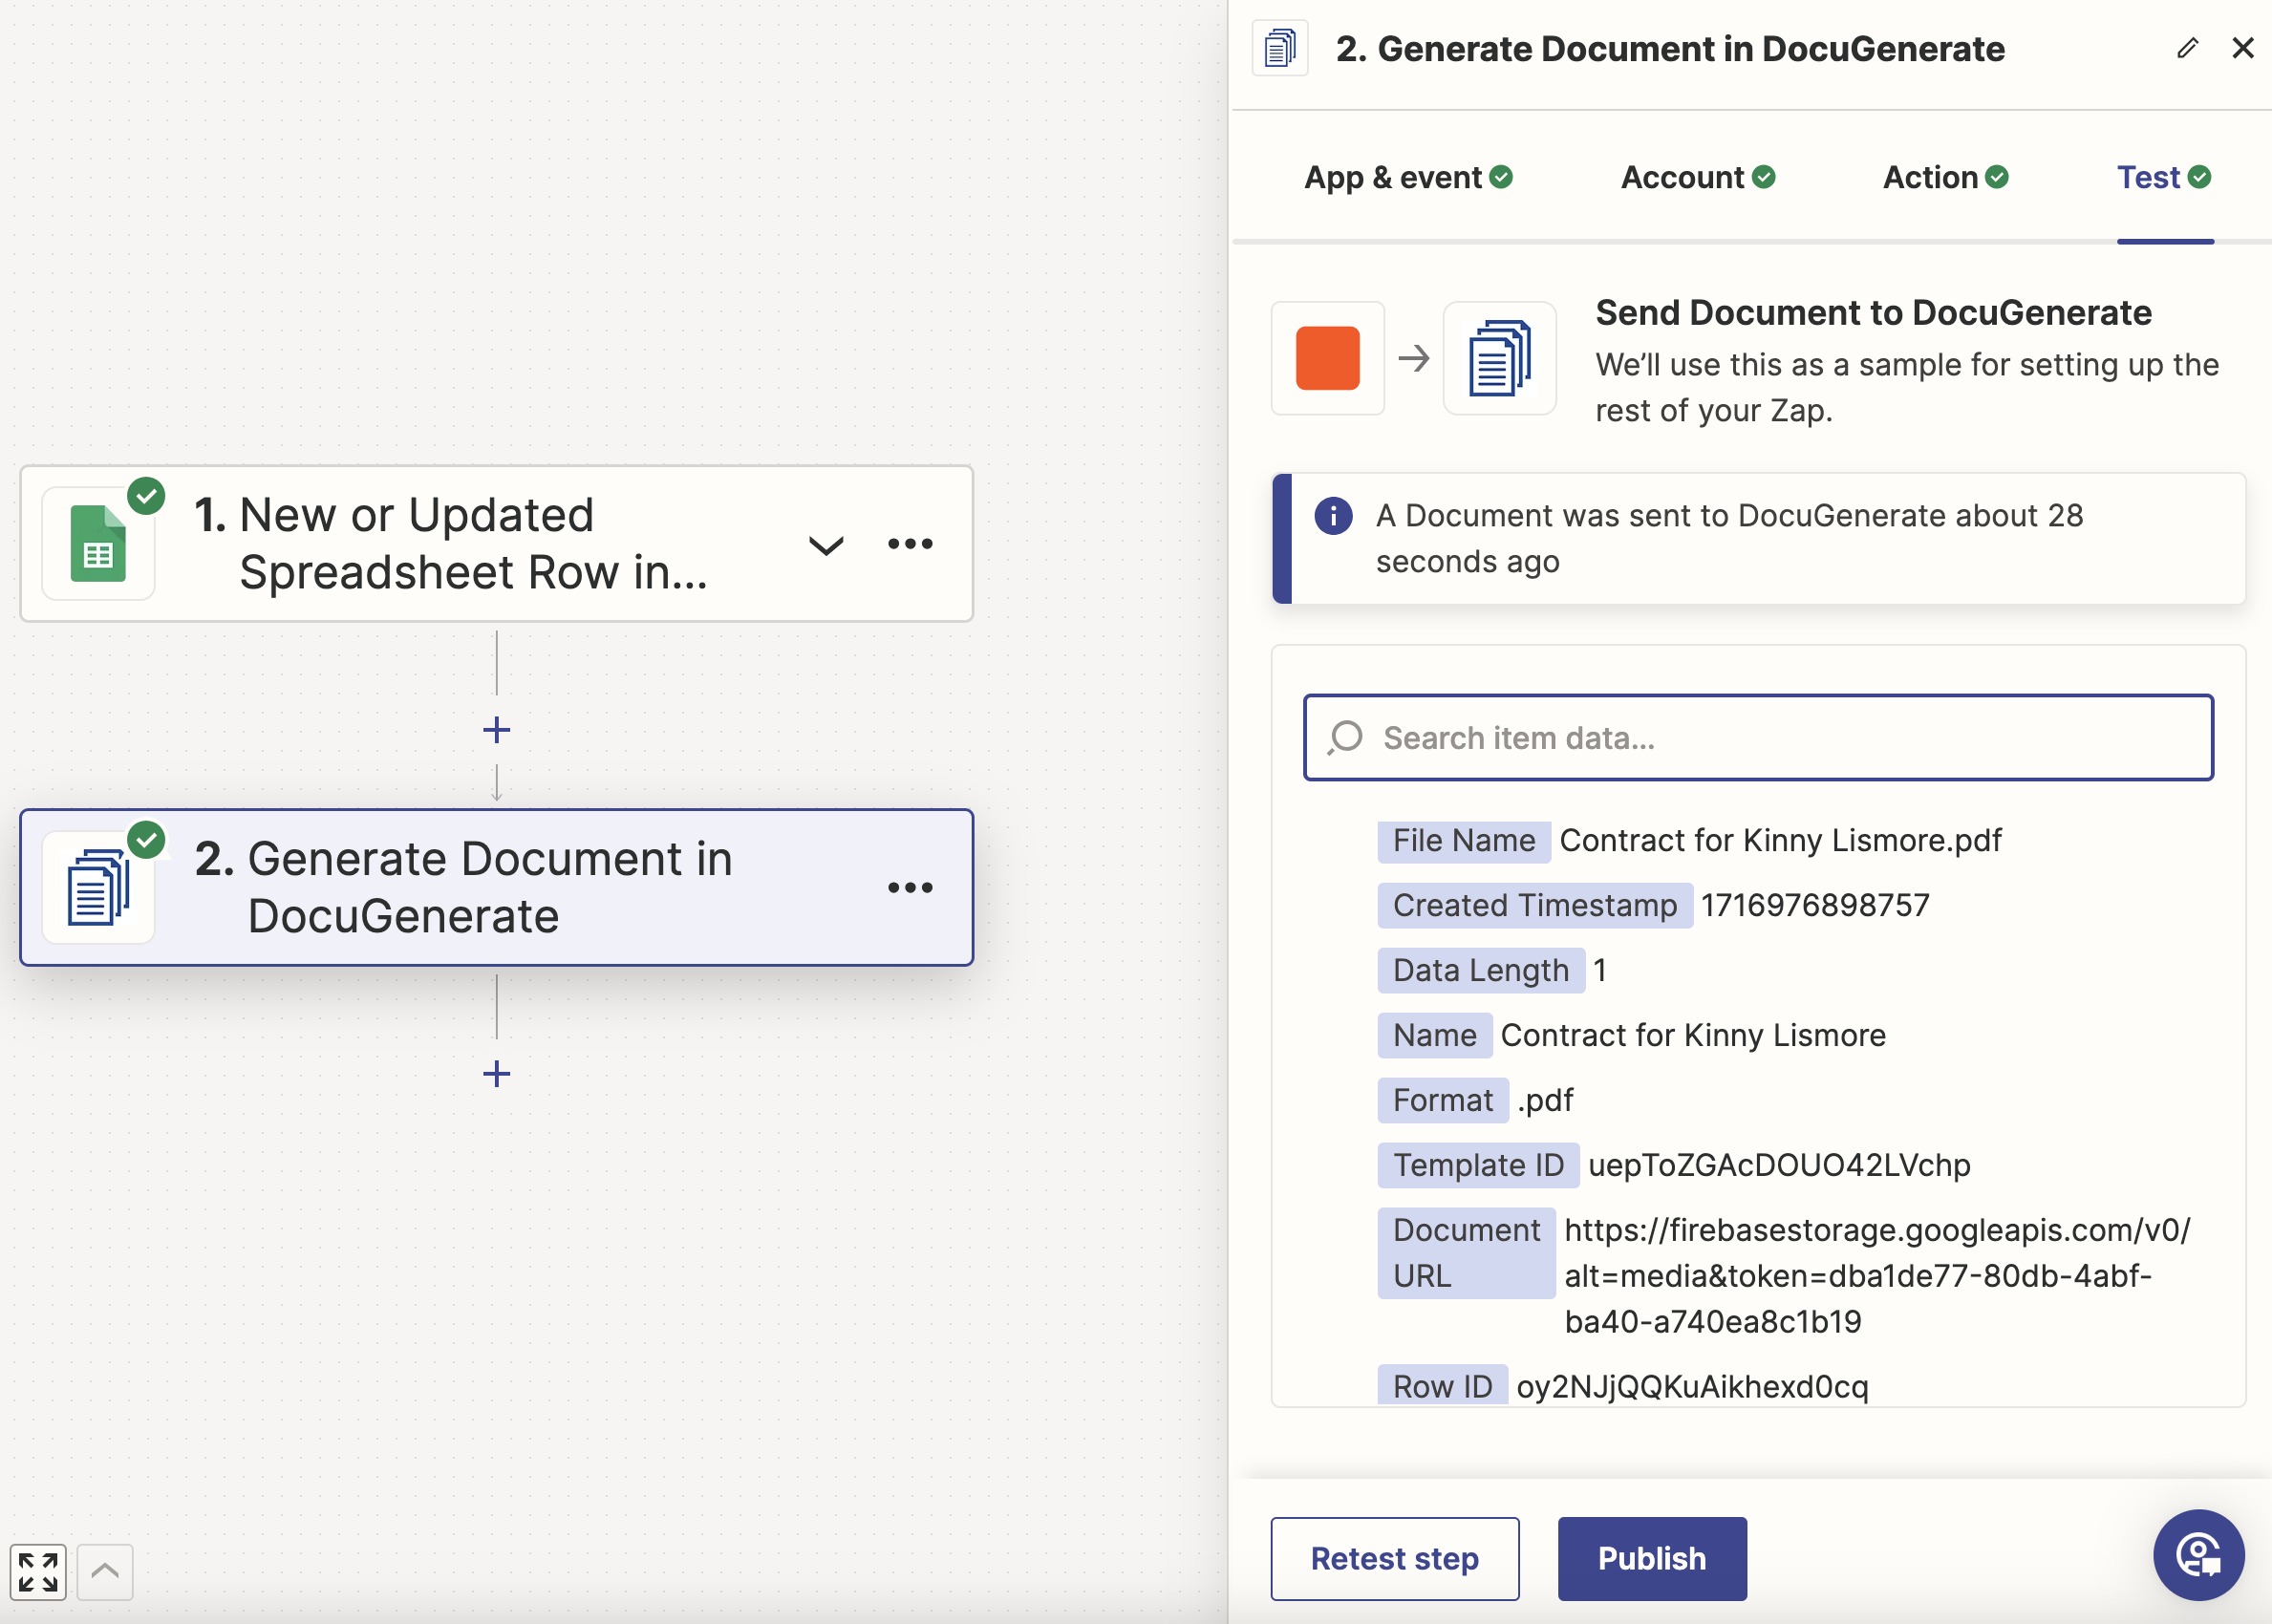Select the oy2NJjQQKuAikhexd0cq row value
The height and width of the screenshot is (1624, 2272).
[1692, 1388]
